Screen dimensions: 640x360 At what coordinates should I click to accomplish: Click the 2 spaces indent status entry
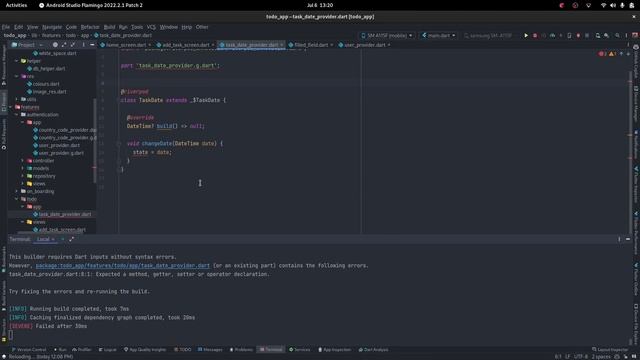pyautogui.click(x=601, y=357)
